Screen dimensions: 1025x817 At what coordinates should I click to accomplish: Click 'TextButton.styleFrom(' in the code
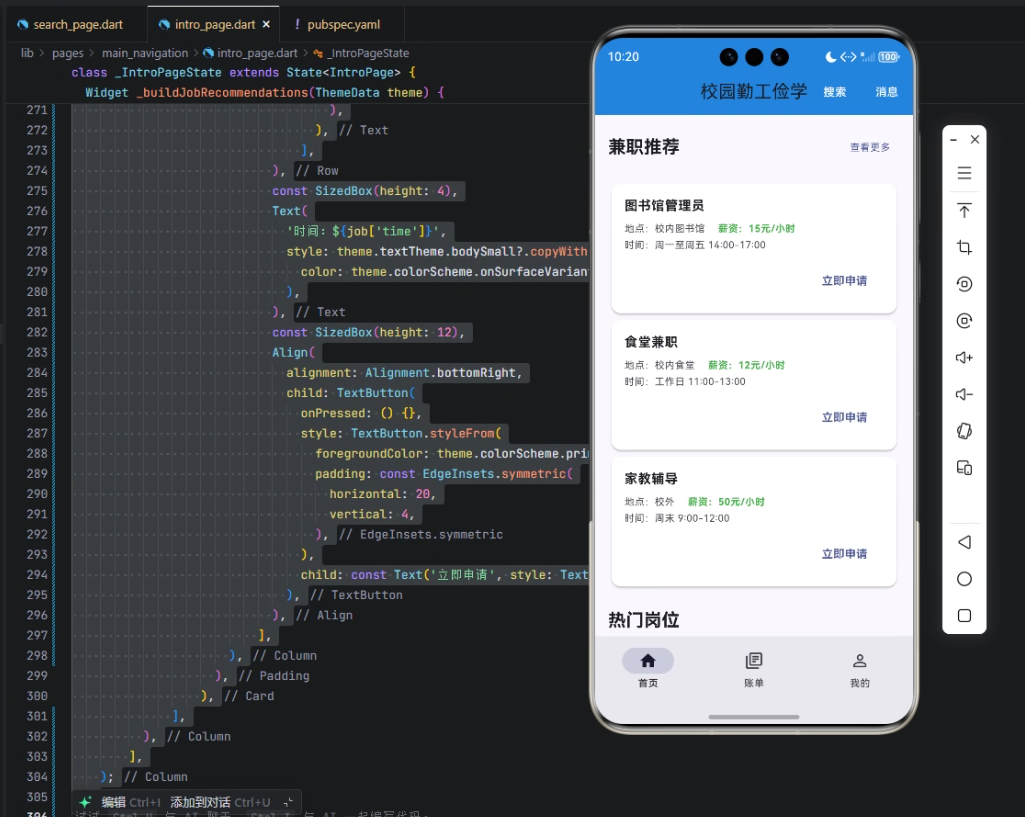pyautogui.click(x=426, y=433)
